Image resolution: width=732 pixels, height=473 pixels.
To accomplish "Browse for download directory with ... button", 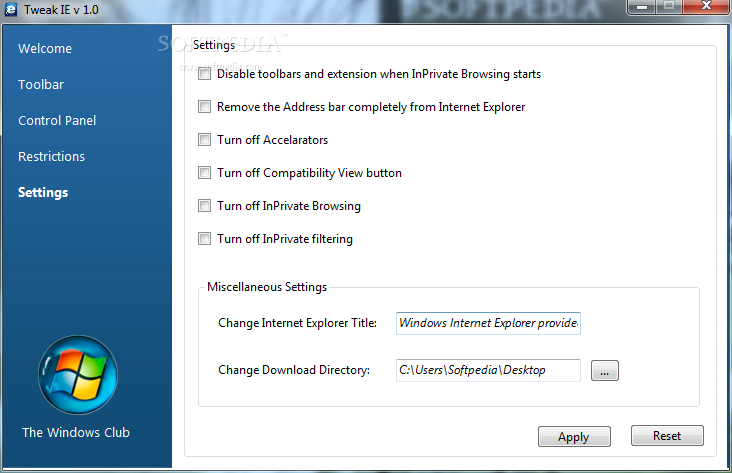I will click(x=605, y=371).
